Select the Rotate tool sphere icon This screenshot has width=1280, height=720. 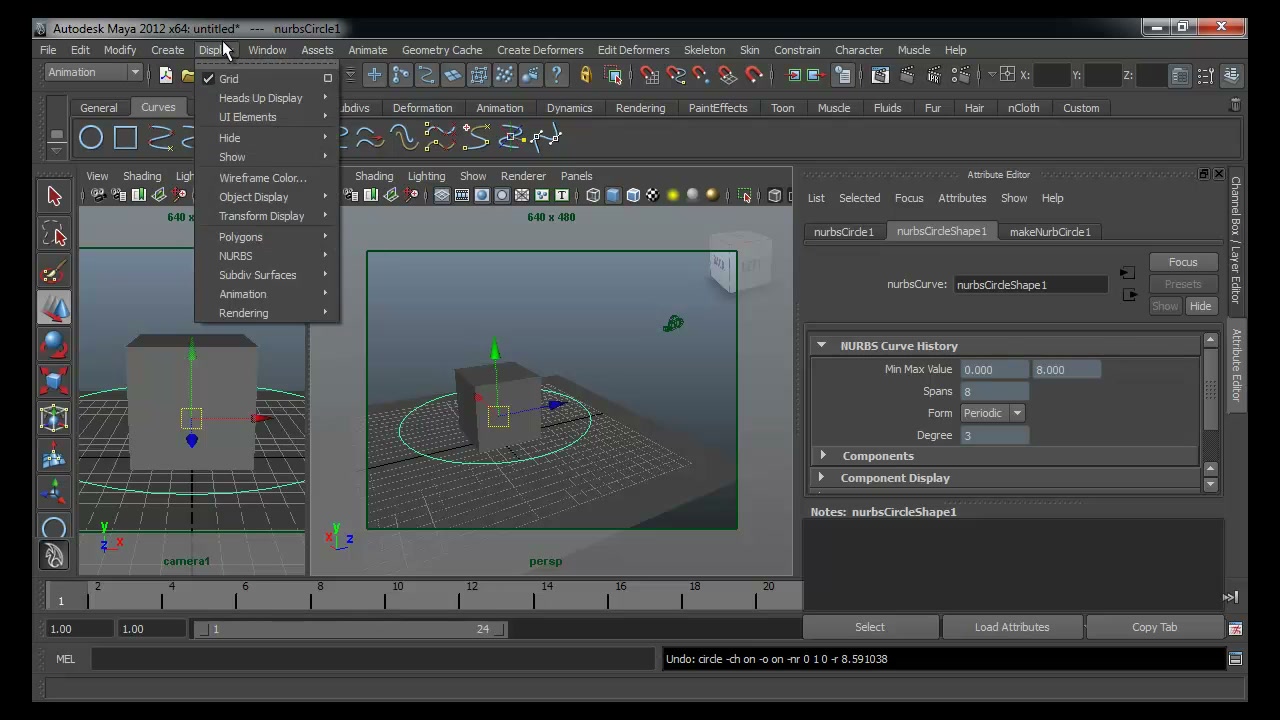pos(54,345)
